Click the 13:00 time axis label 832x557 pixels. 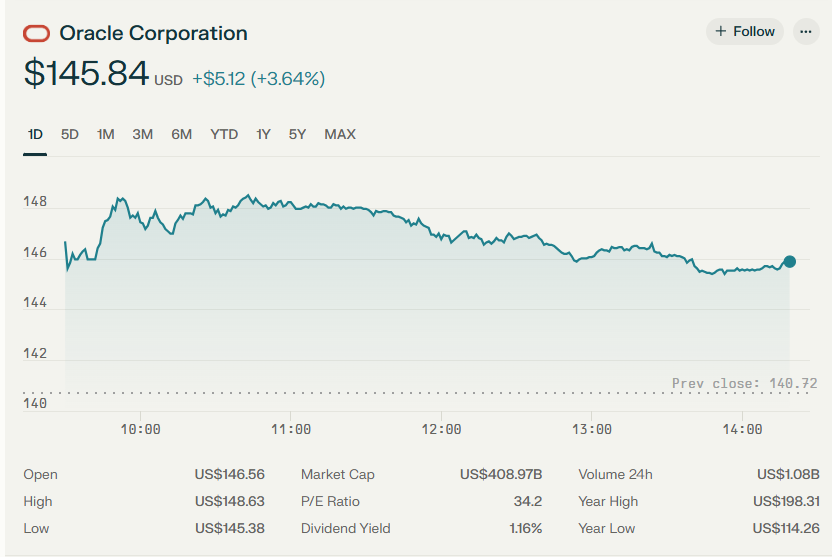coord(592,429)
